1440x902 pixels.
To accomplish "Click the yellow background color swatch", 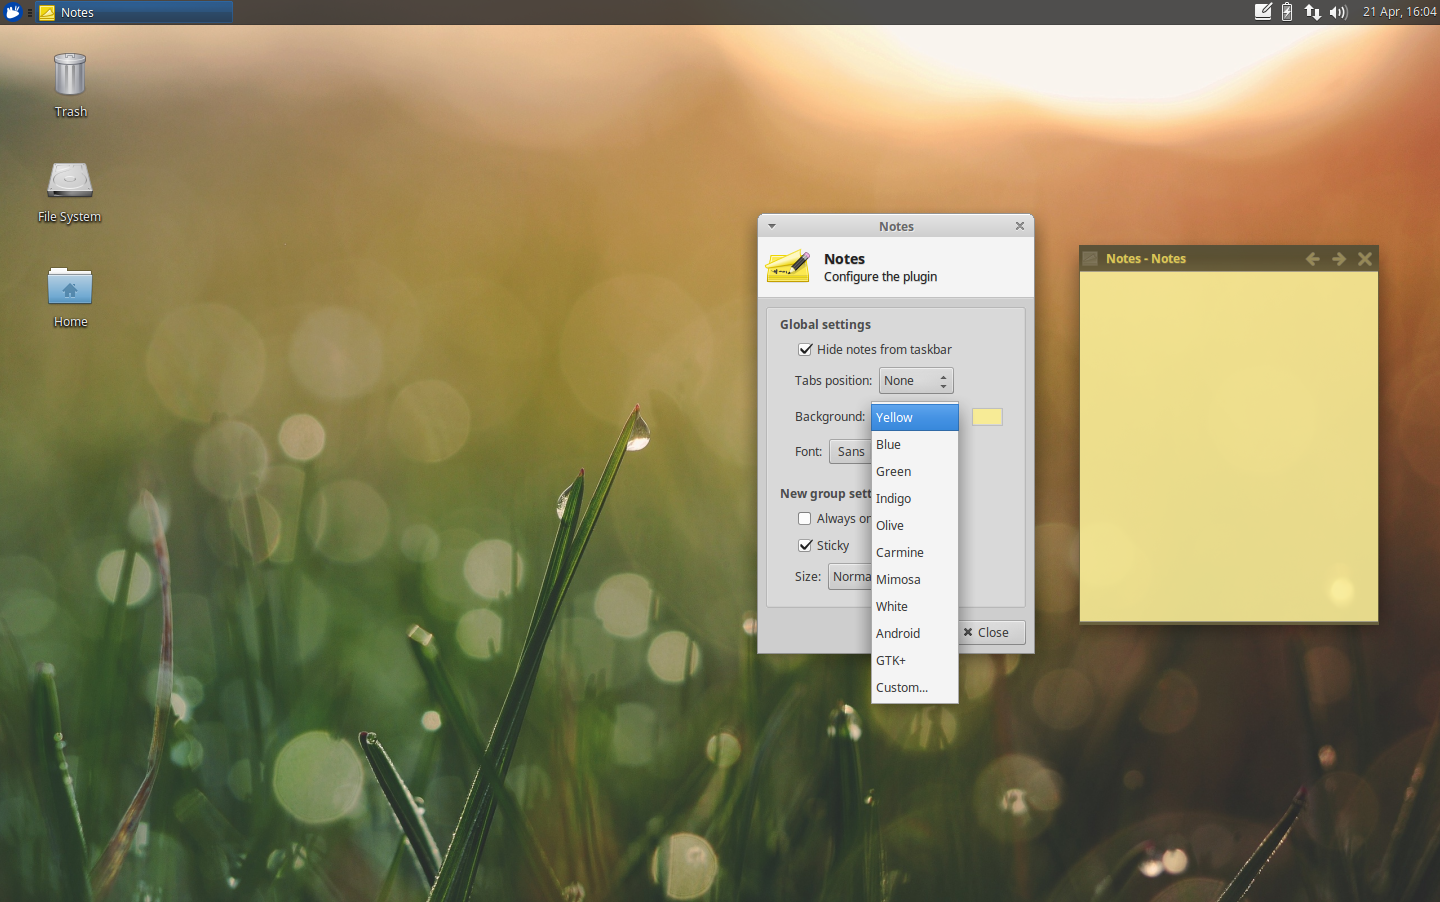I will (x=987, y=416).
